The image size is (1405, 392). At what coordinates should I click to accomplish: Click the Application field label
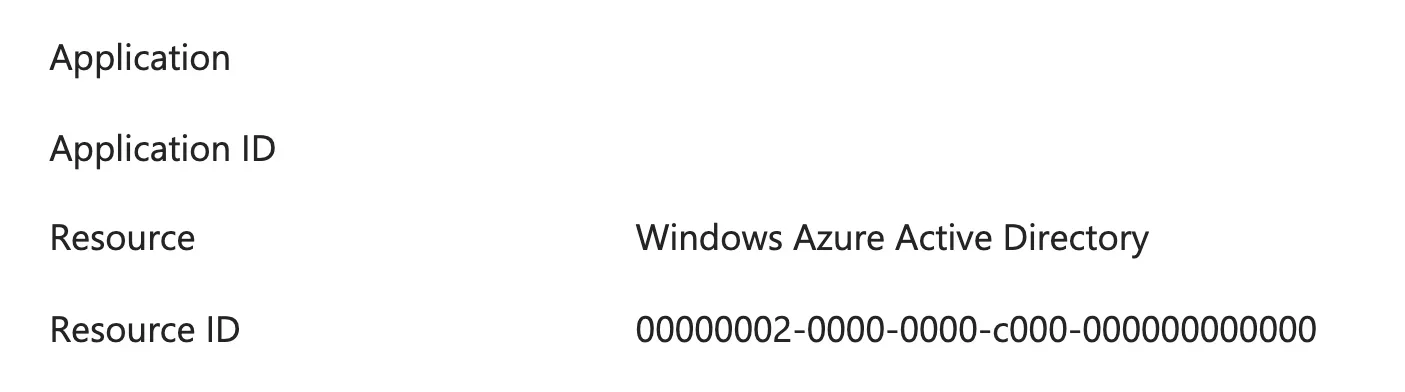(140, 59)
